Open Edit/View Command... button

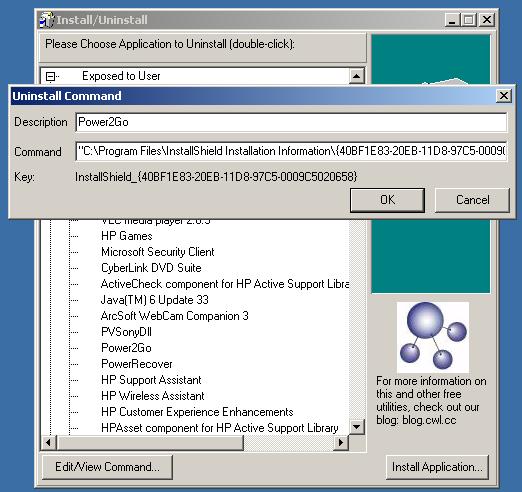(107, 467)
